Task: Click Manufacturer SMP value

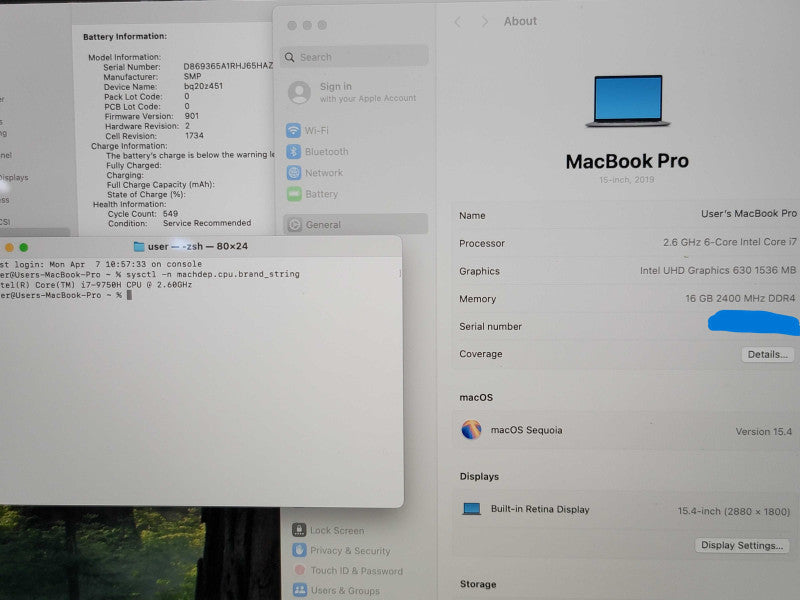Action: 192,77
